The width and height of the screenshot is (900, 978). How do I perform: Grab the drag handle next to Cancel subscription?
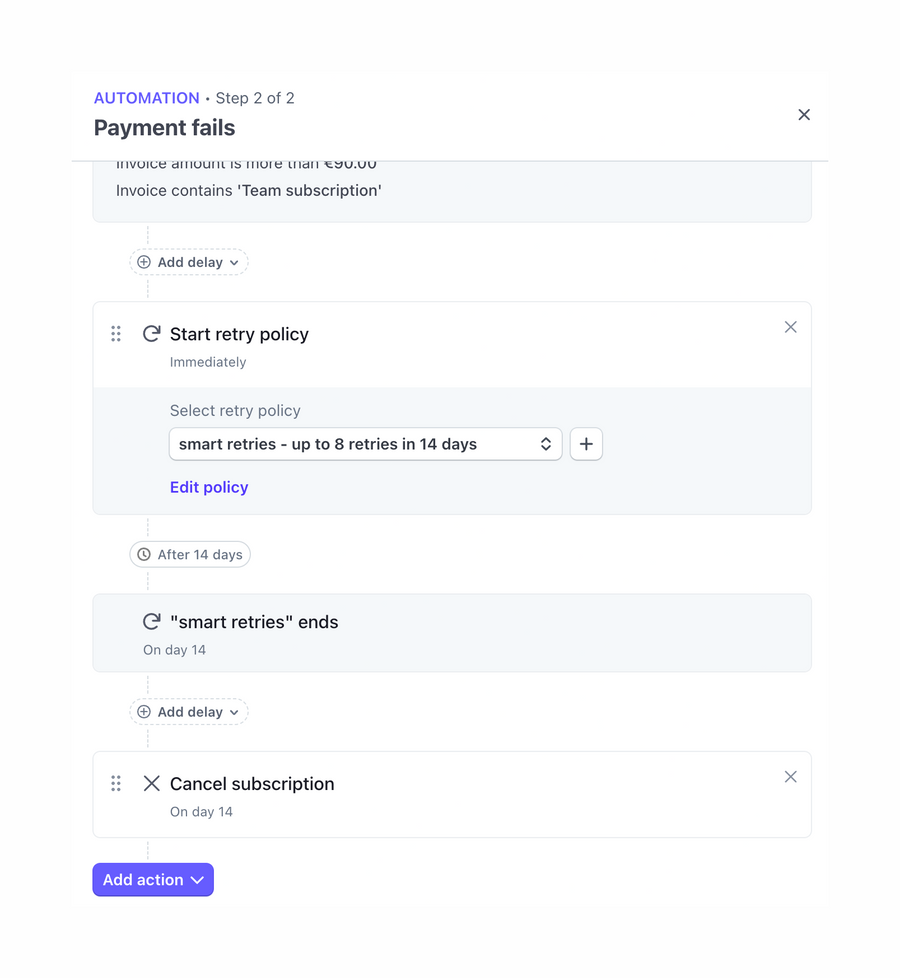pyautogui.click(x=116, y=783)
